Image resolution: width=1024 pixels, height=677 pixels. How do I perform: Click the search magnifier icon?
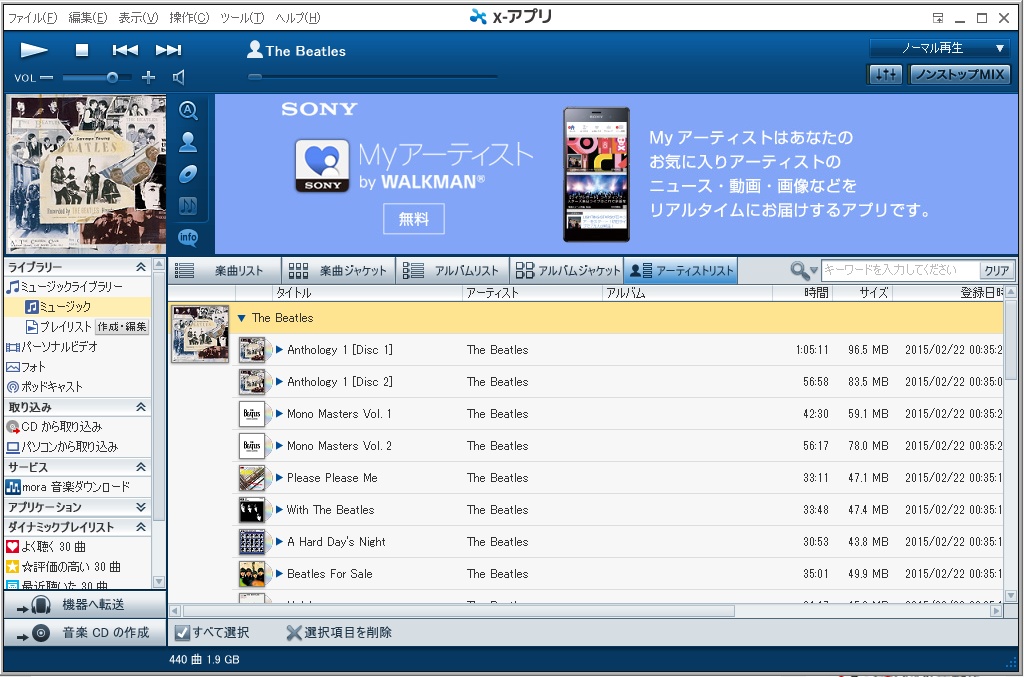coord(799,270)
